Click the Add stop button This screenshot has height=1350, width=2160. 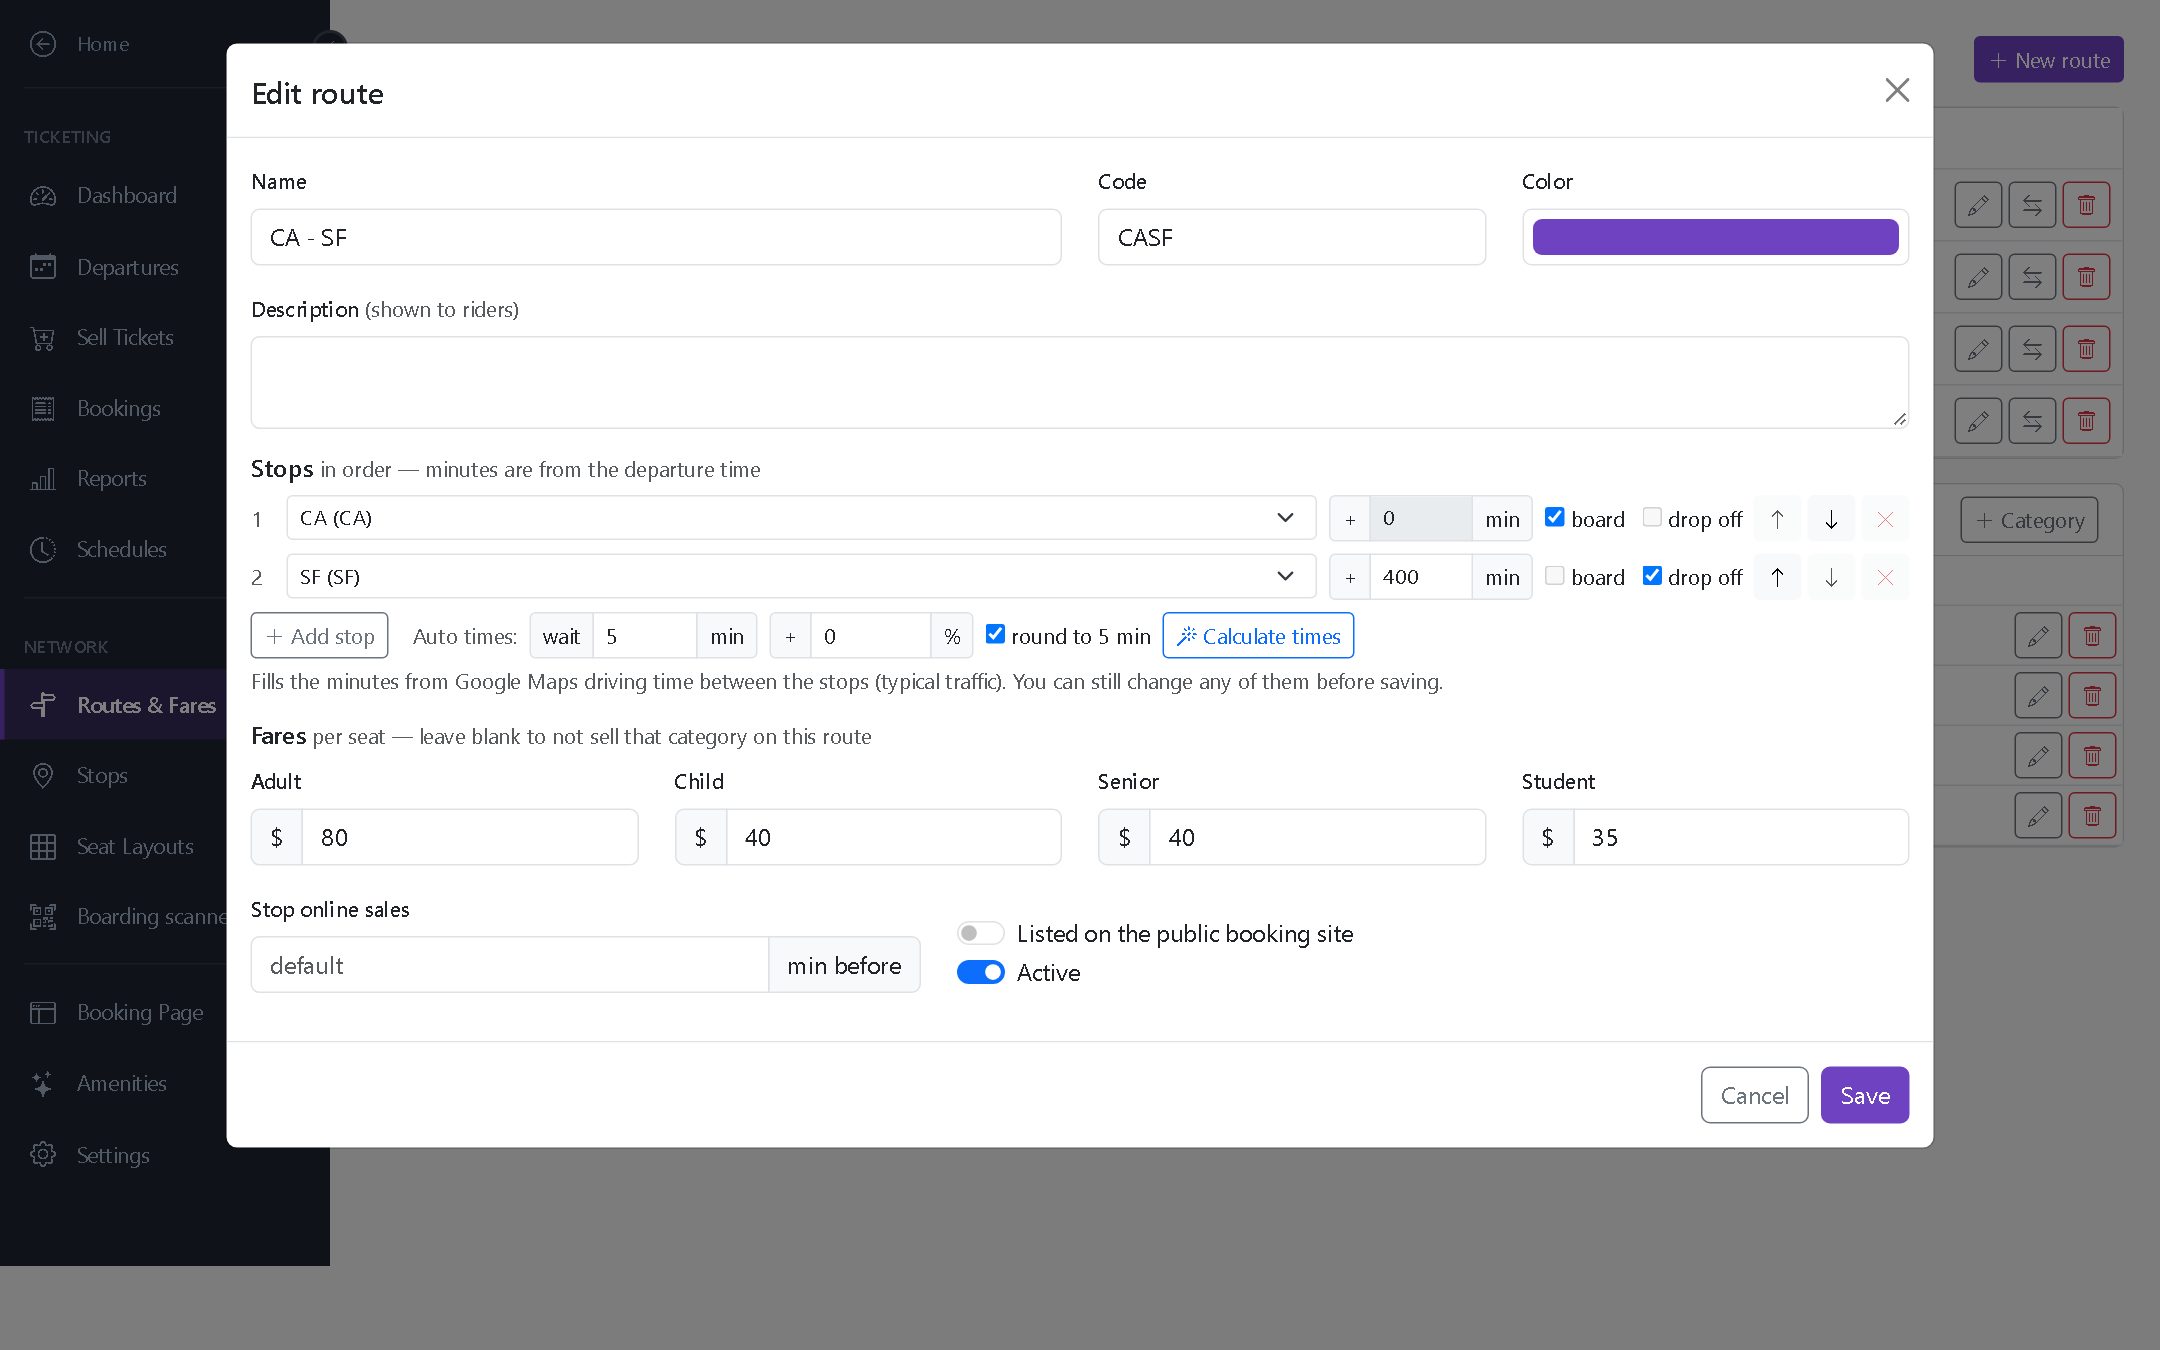319,636
